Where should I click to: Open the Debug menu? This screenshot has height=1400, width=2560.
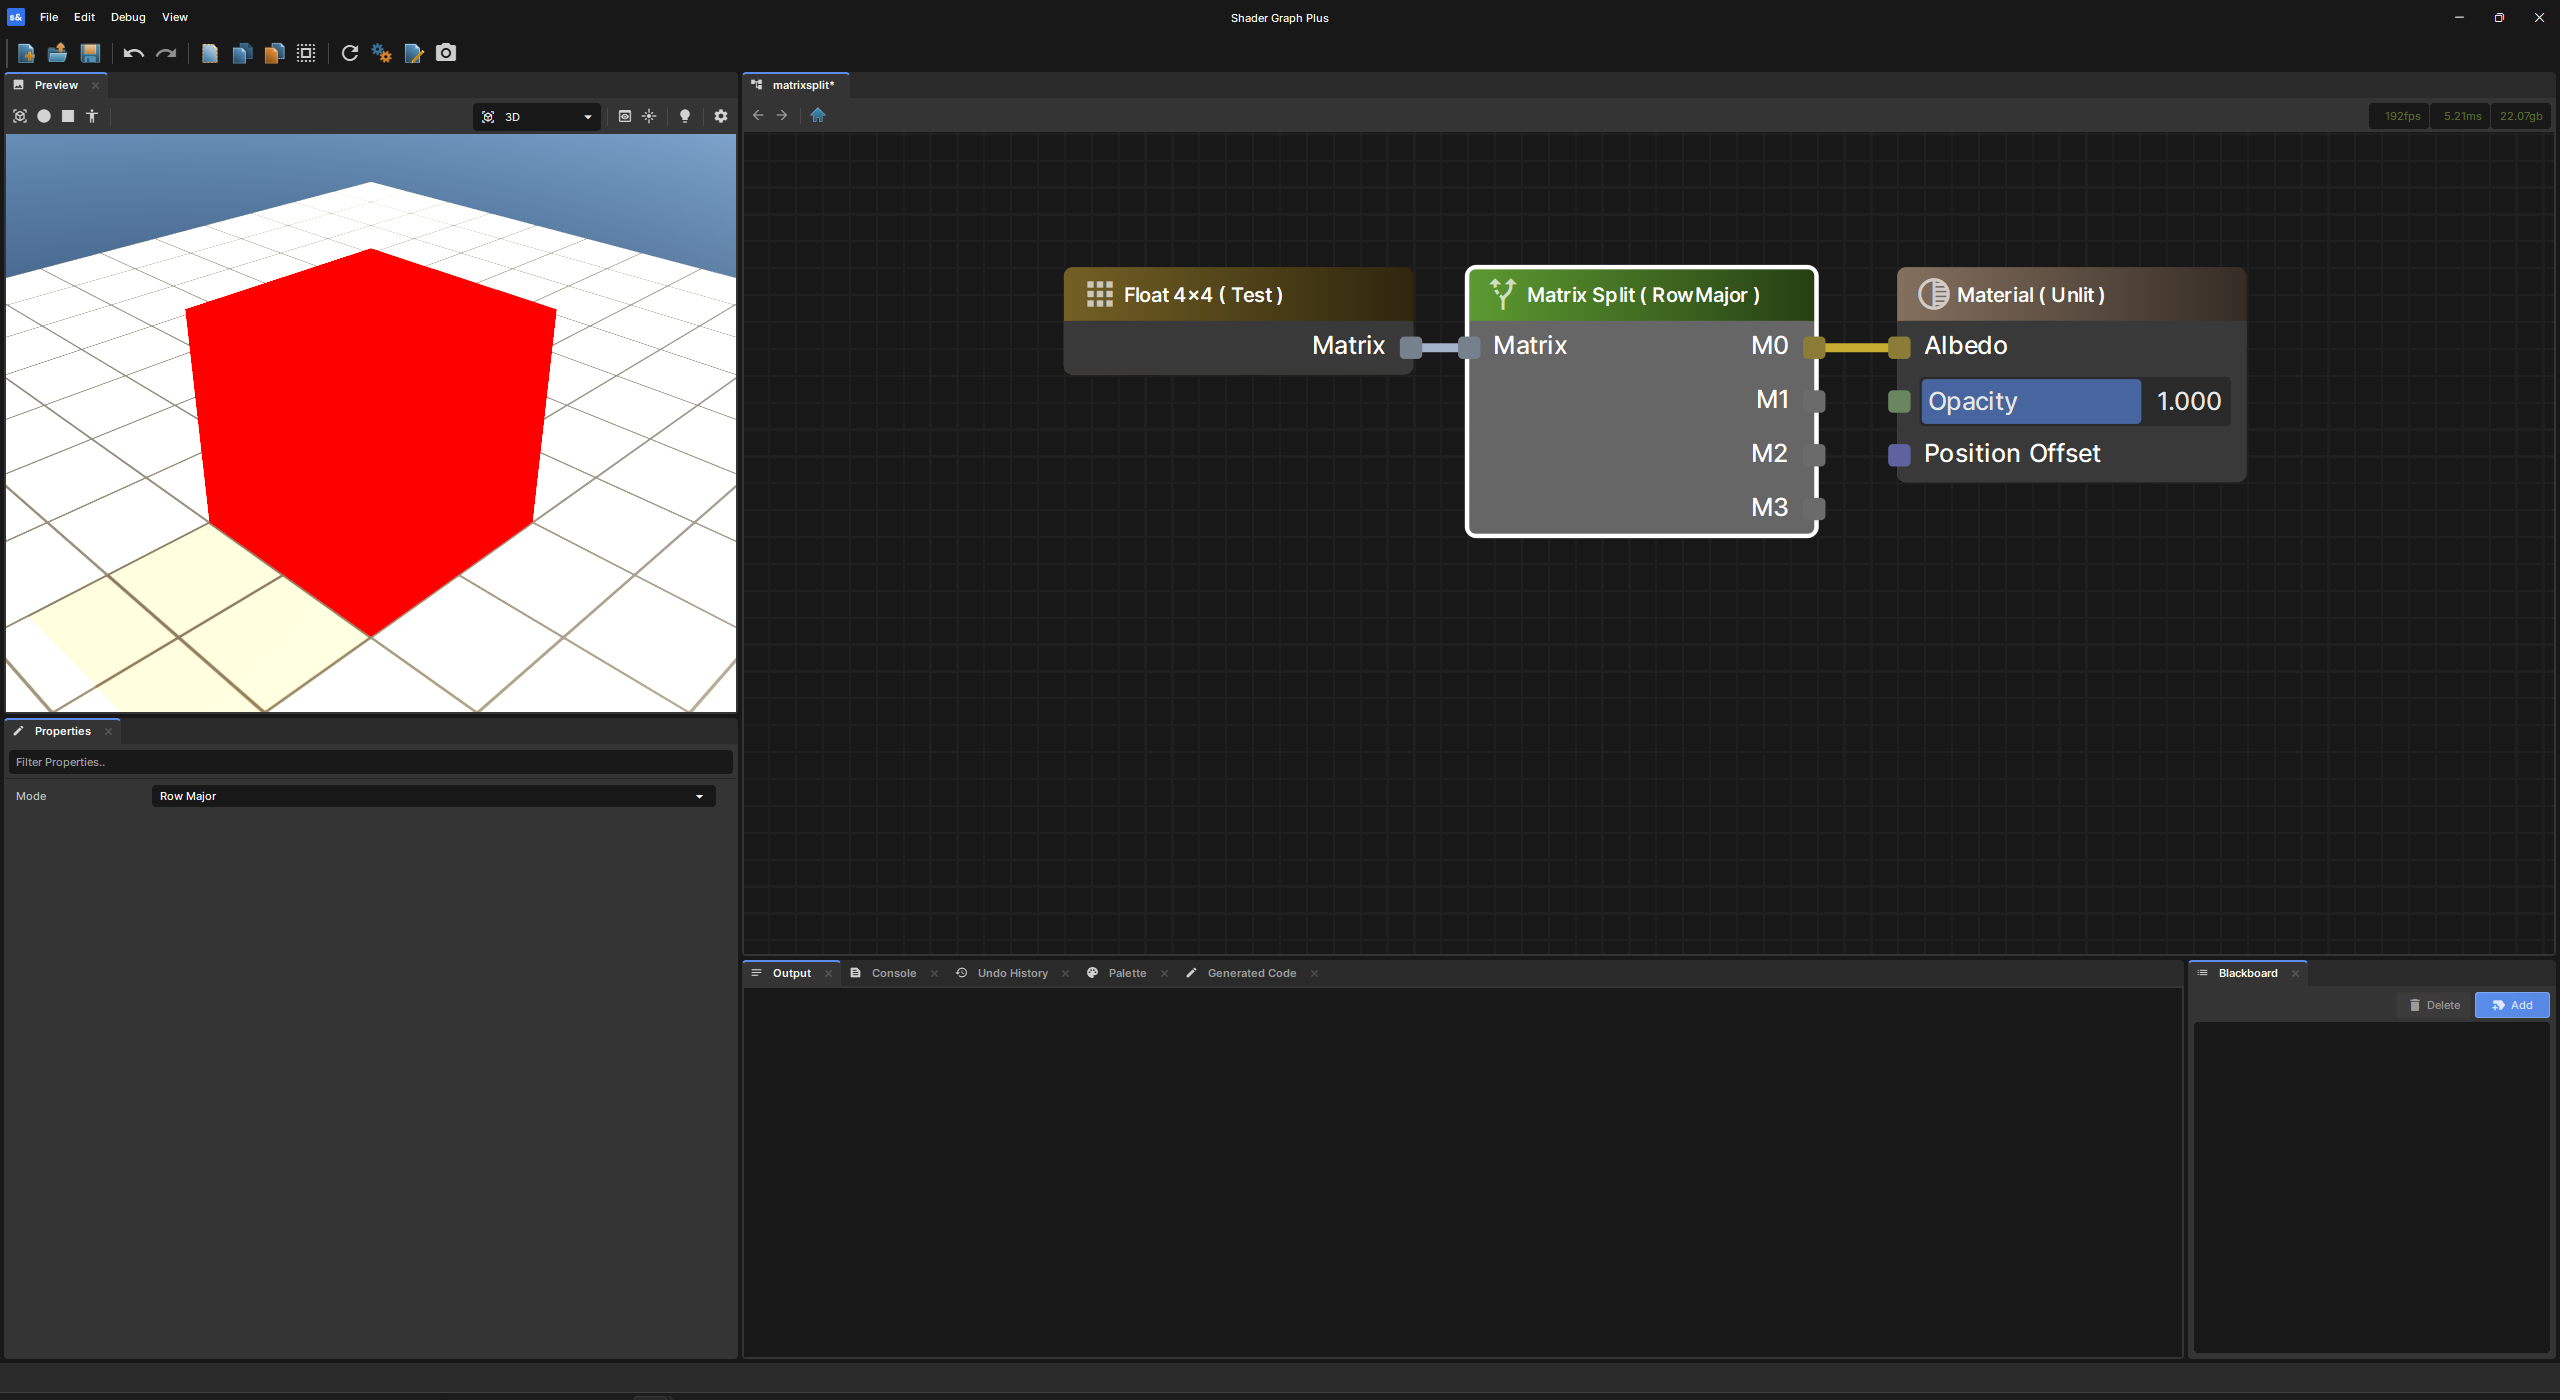pos(128,17)
